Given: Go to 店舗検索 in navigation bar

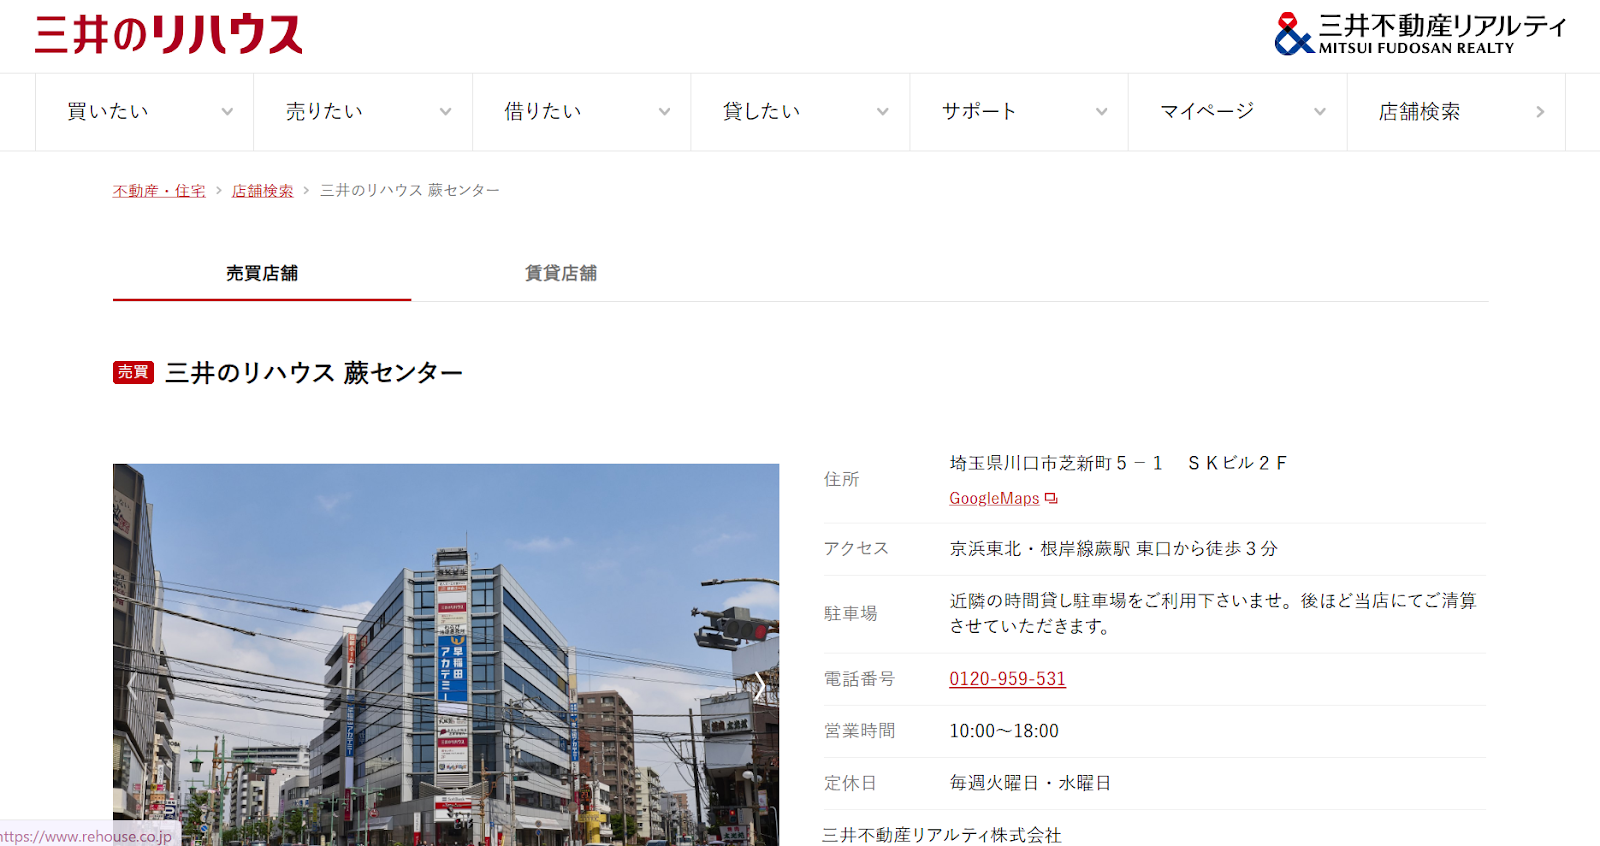Looking at the screenshot, I should pos(1456,112).
